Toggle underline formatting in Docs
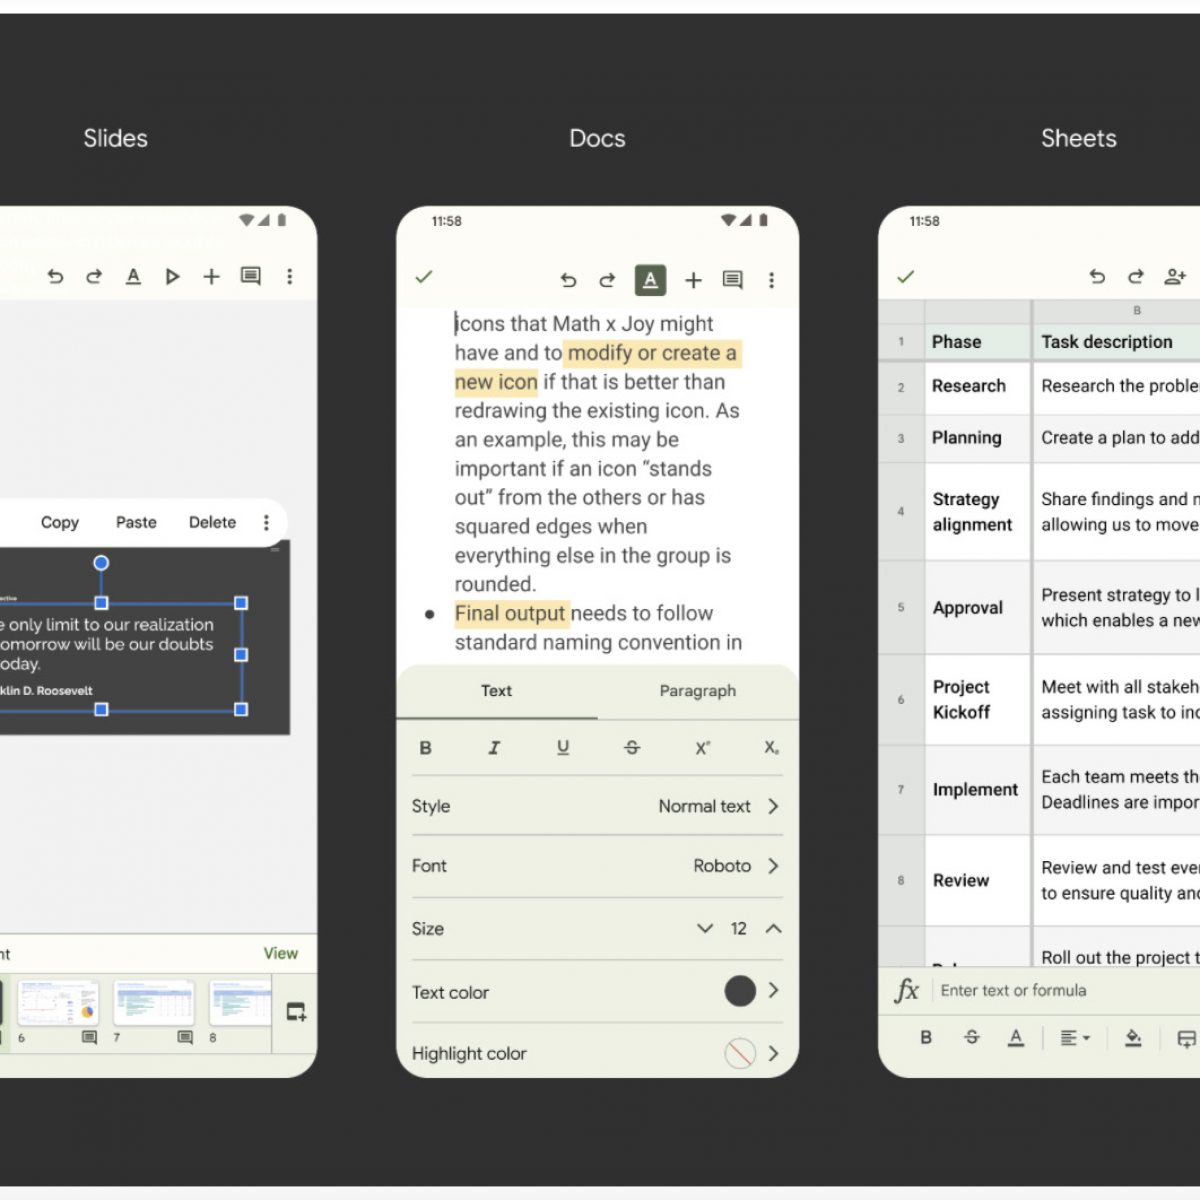This screenshot has height=1200, width=1200. pos(563,748)
